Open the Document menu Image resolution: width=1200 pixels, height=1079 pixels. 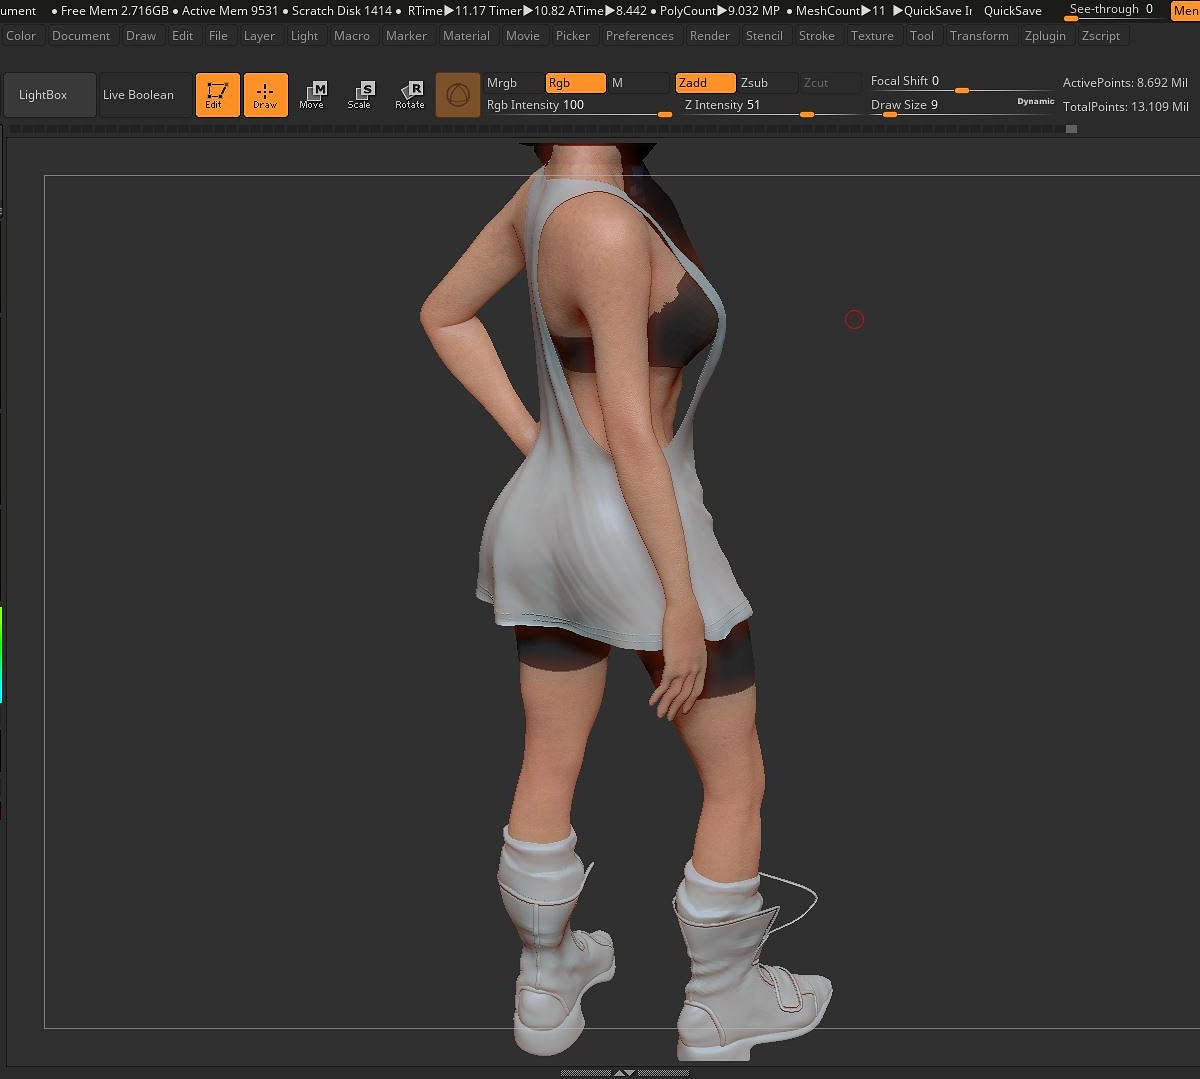pos(81,35)
